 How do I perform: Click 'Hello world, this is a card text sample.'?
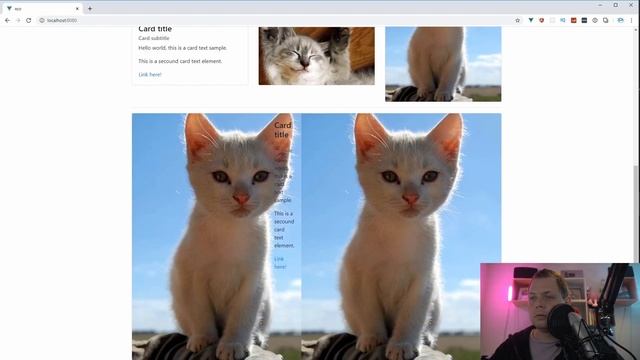tap(182, 48)
